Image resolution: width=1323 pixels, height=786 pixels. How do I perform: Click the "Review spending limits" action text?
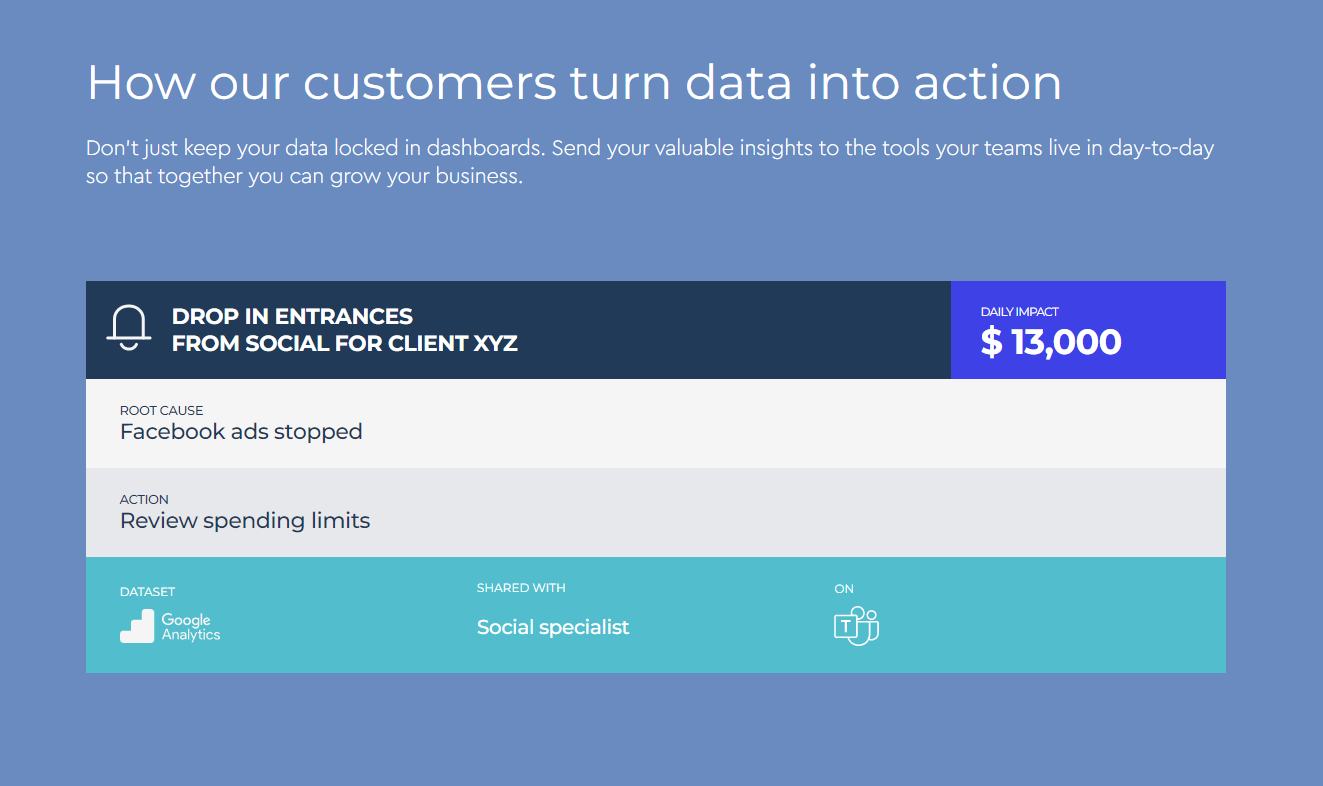(245, 521)
